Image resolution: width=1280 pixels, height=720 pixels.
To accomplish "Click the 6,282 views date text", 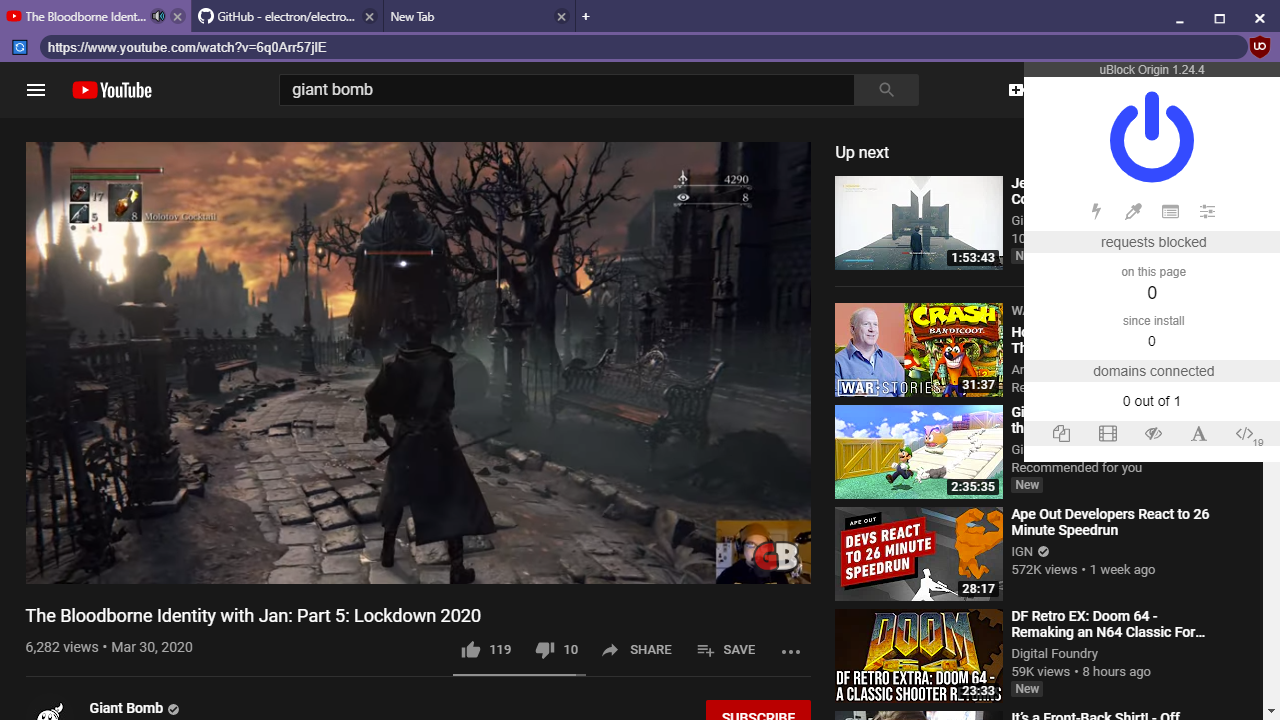I will 109,647.
